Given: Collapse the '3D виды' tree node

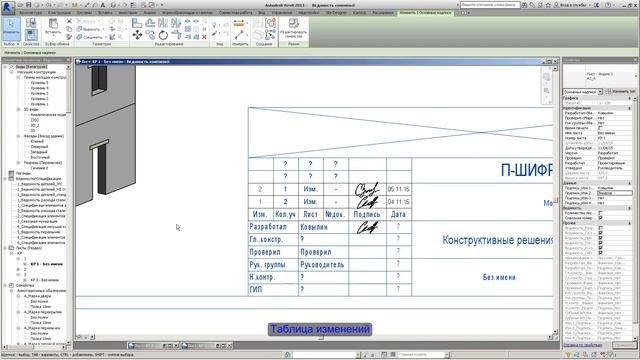Looking at the screenshot, I should [x=18, y=109].
